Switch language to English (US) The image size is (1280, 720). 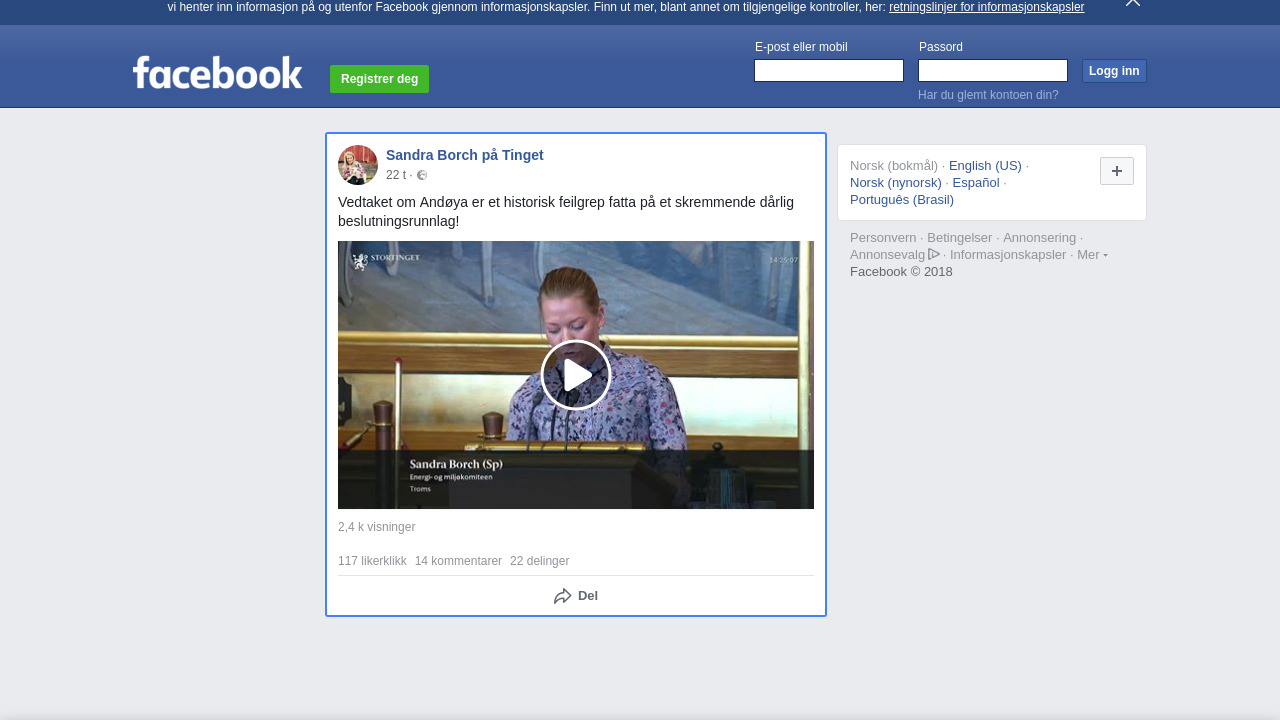985,166
